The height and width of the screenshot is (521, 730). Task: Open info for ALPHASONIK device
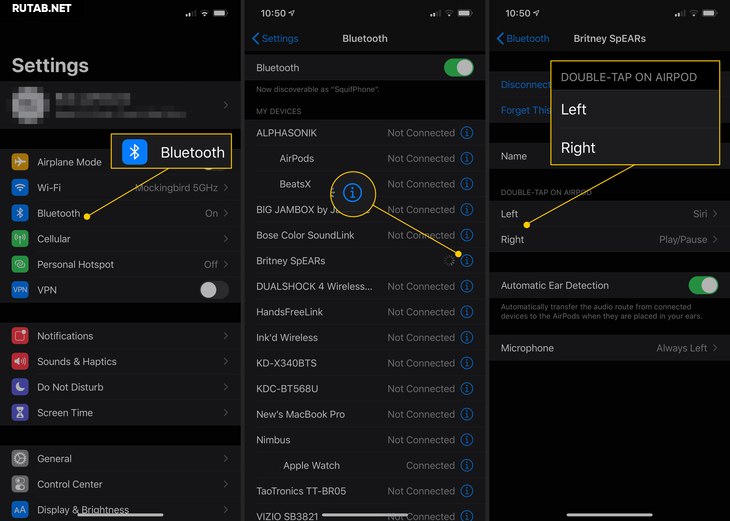(466, 133)
